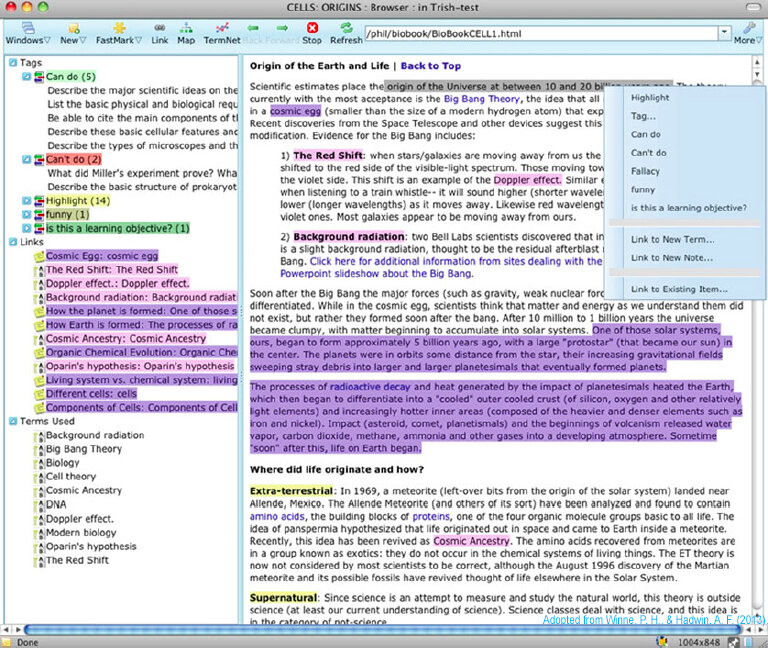Open the FastMark star tool

point(119,33)
